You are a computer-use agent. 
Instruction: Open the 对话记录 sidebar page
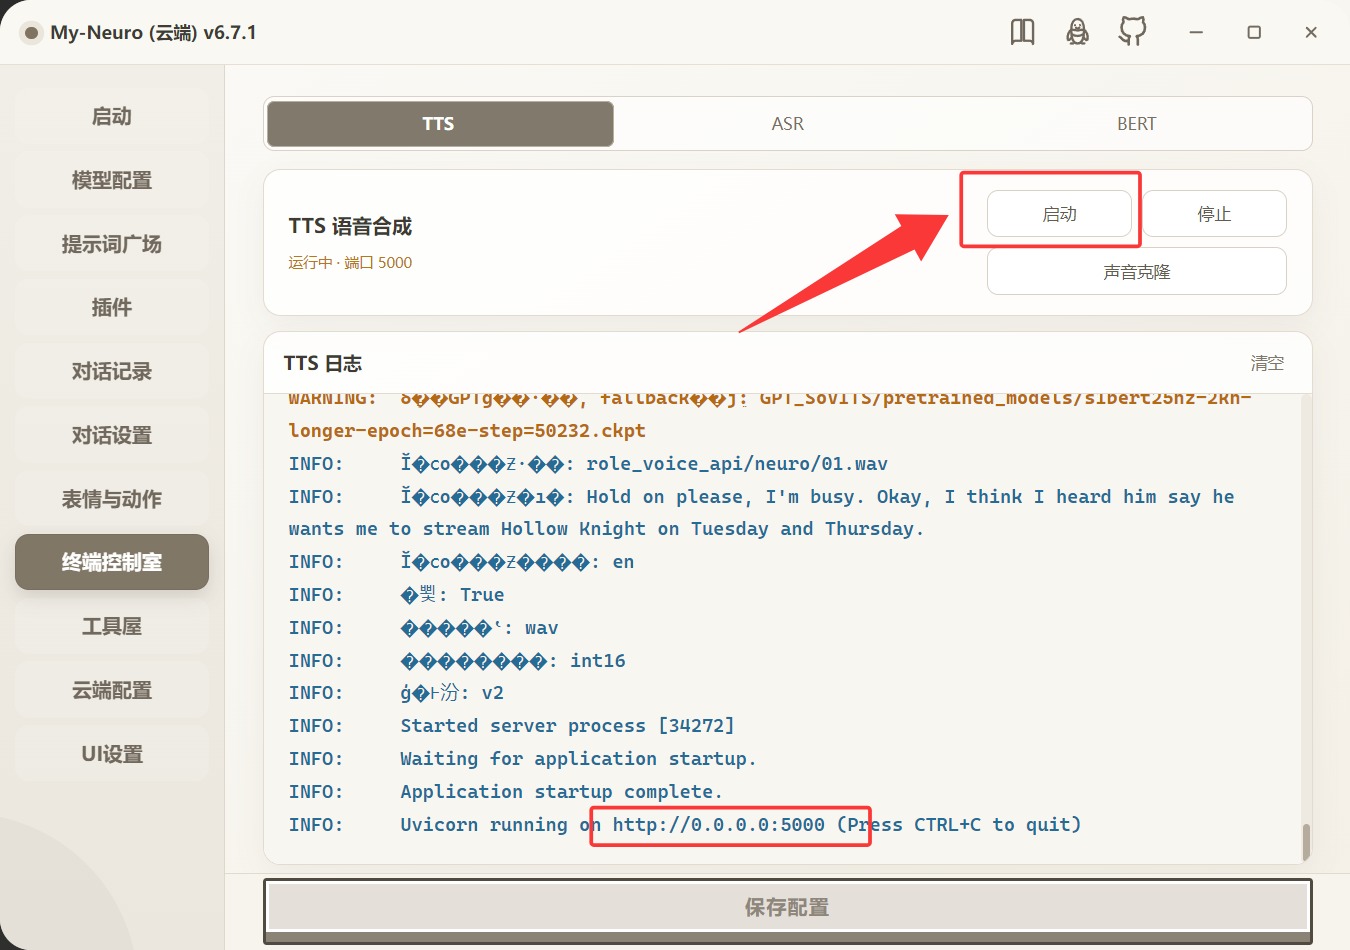coord(112,372)
